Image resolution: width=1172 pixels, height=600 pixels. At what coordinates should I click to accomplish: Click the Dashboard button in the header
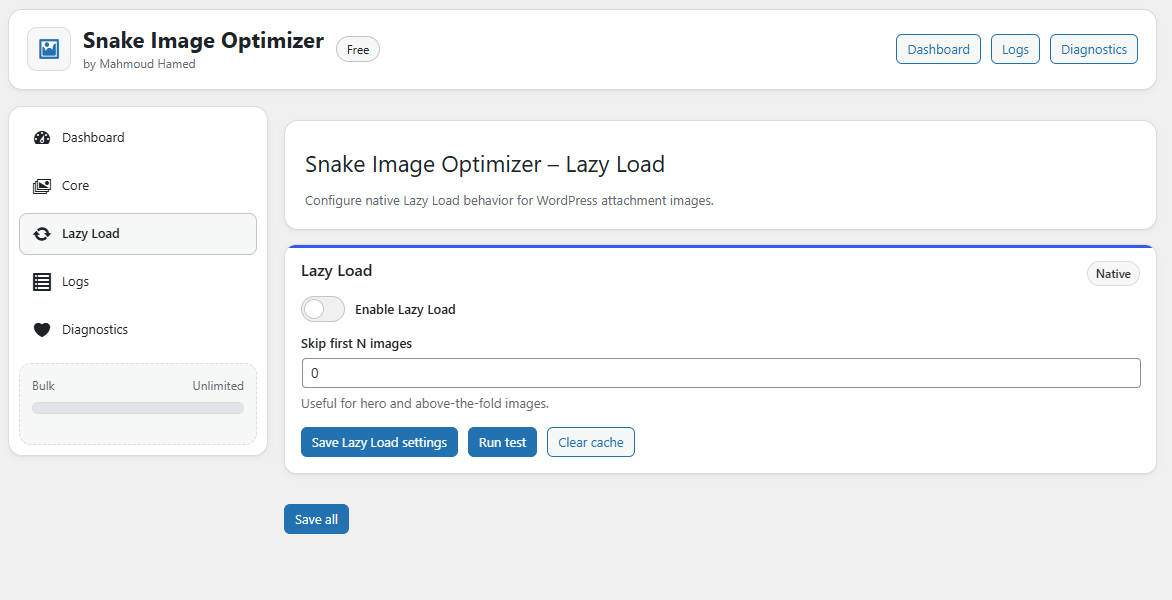click(x=938, y=49)
